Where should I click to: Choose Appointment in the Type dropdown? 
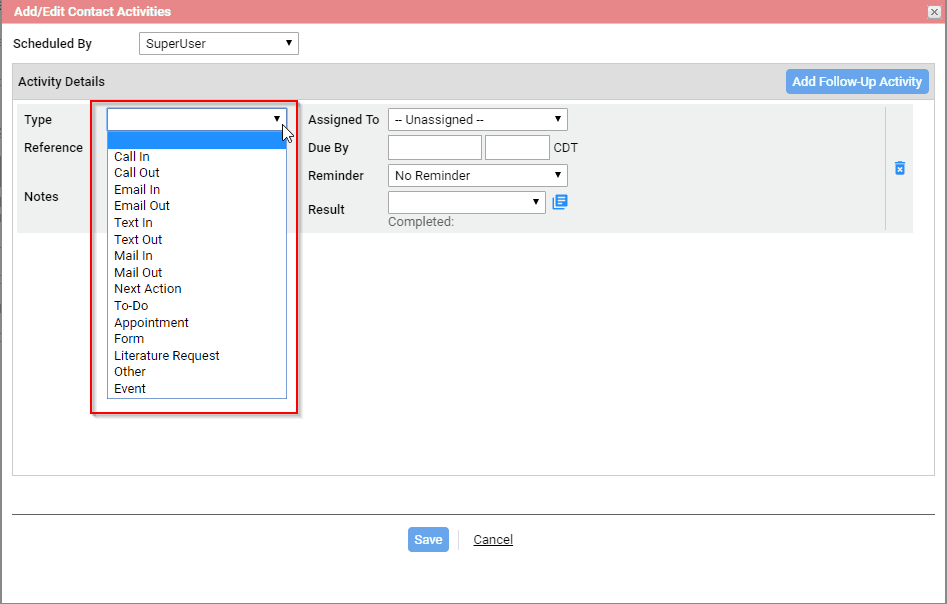pyautogui.click(x=197, y=323)
